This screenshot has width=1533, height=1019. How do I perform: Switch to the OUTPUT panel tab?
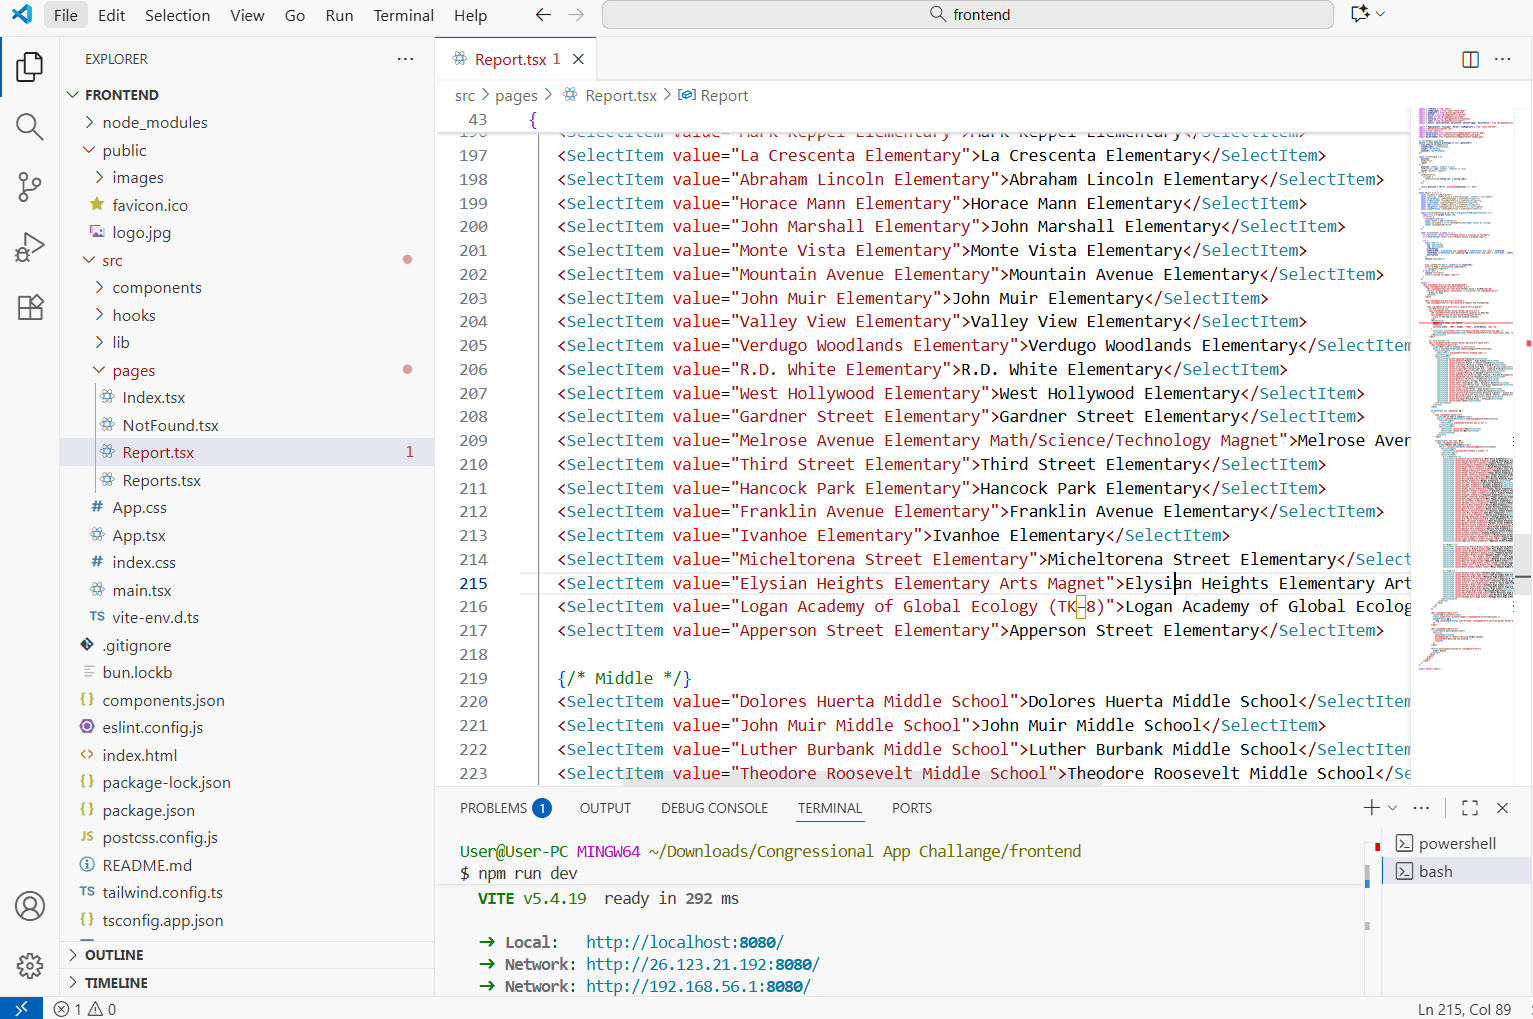point(605,808)
